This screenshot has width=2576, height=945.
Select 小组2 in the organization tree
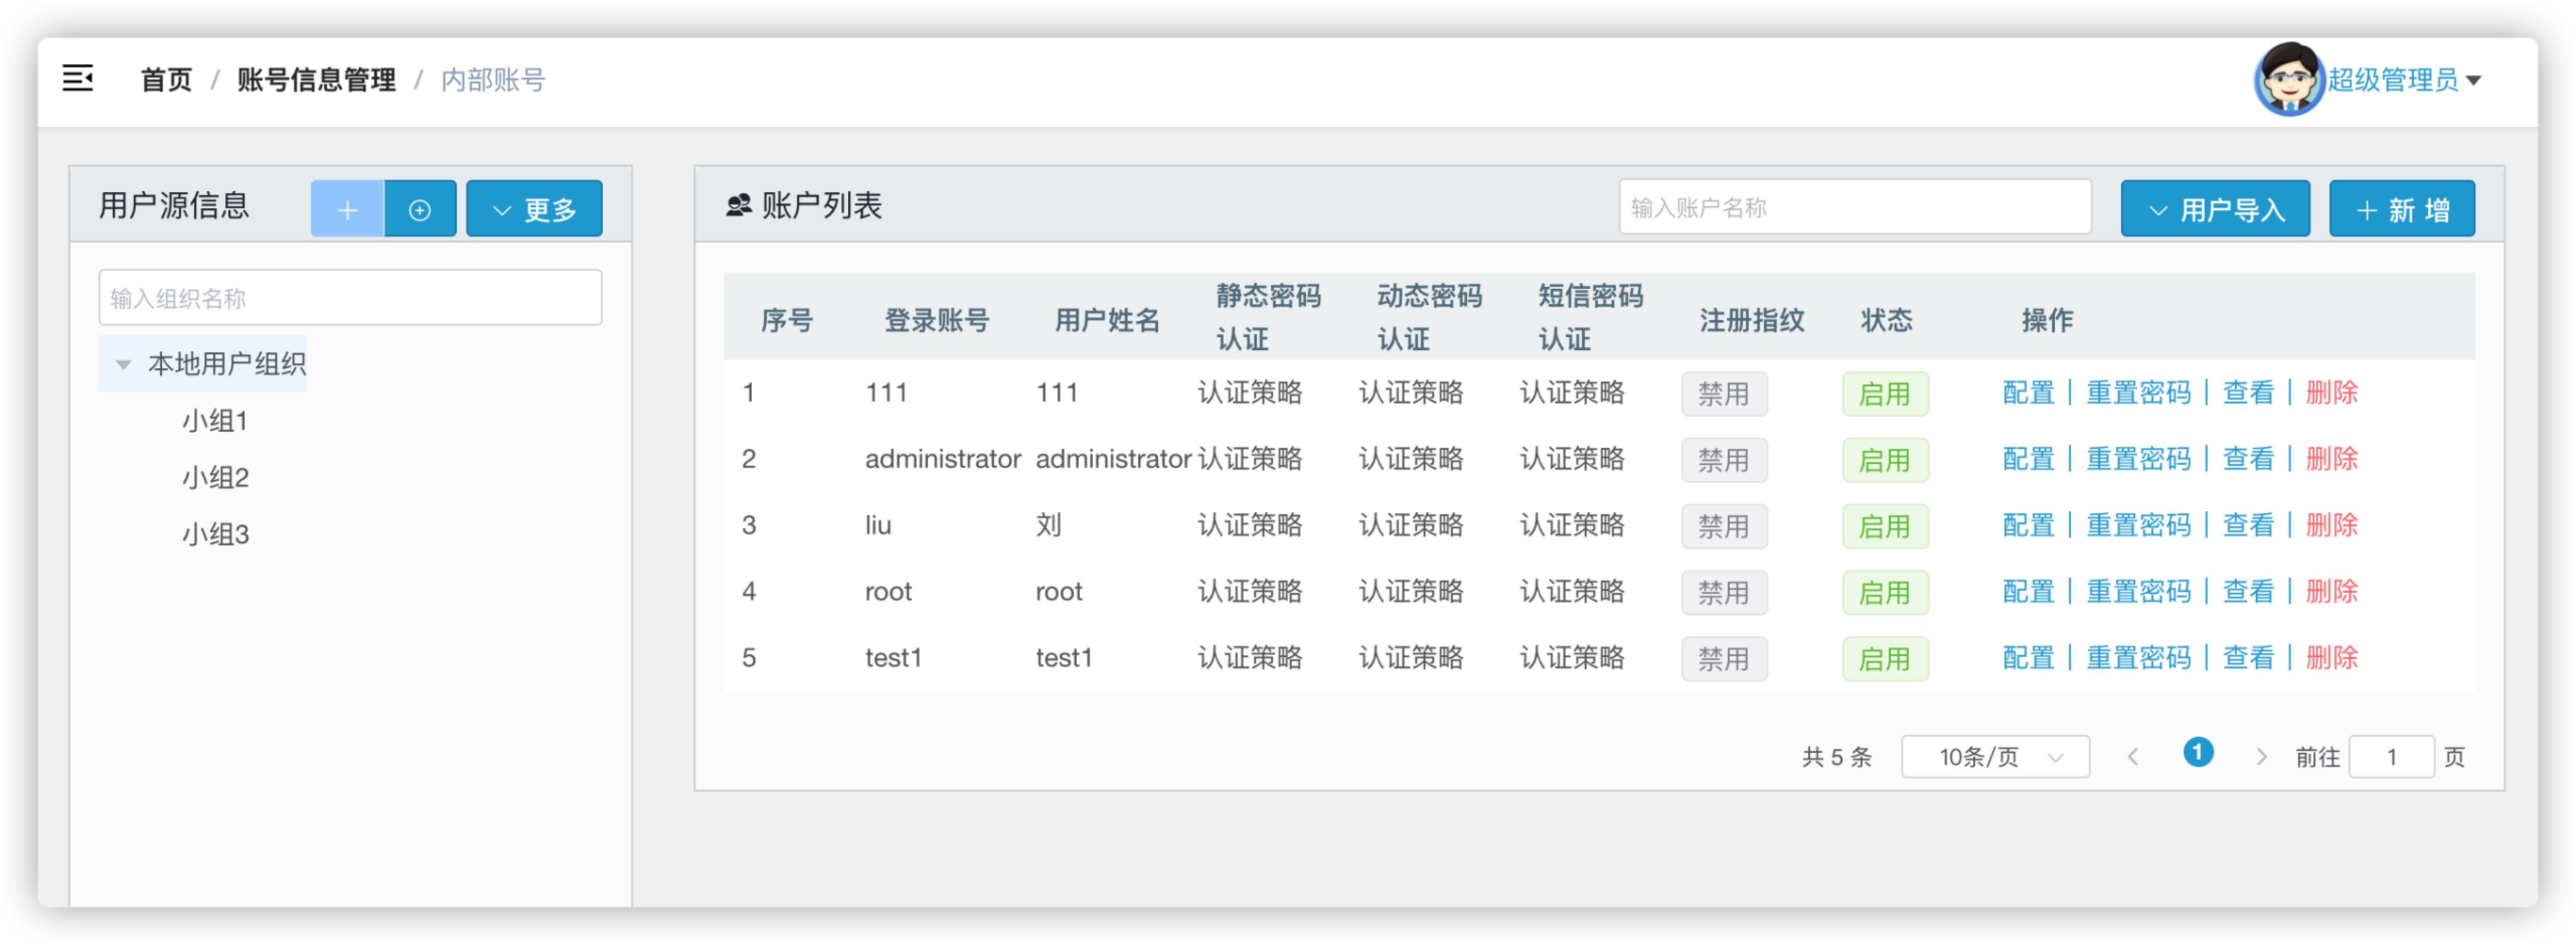(x=215, y=478)
